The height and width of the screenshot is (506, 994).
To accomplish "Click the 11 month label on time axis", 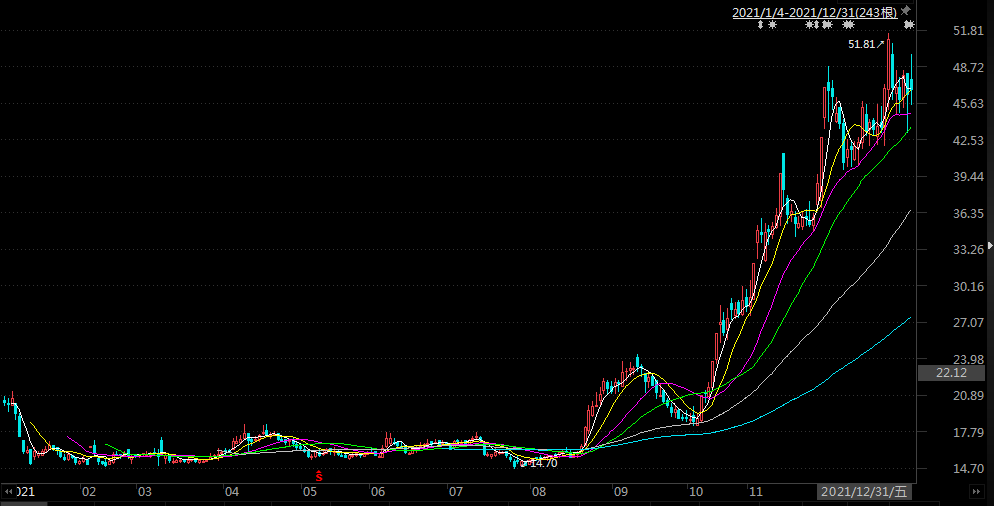I will coord(756,492).
